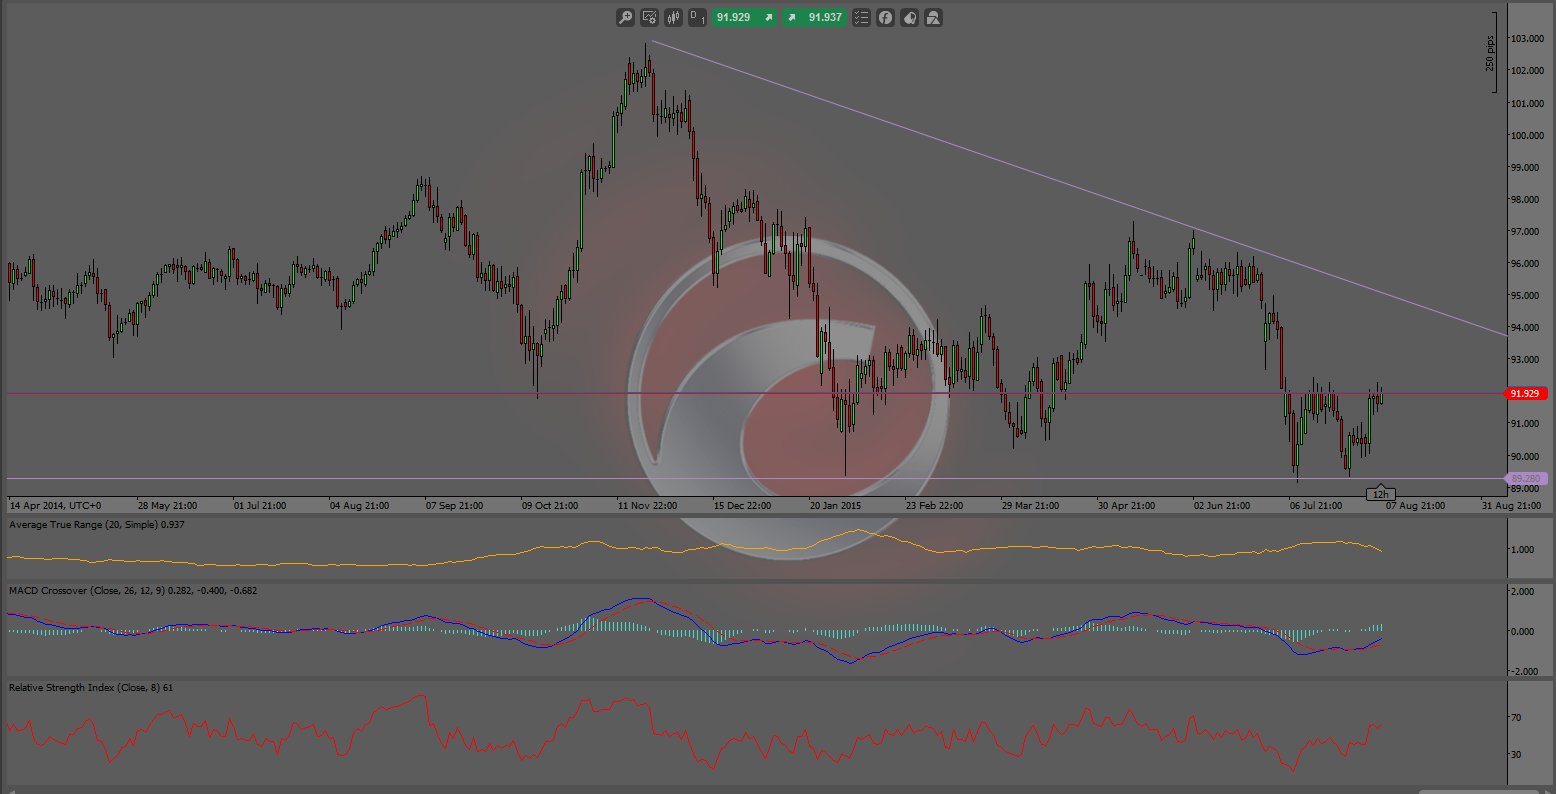Click the MACD scale value 2.000
1556x794 pixels.
[1524, 592]
